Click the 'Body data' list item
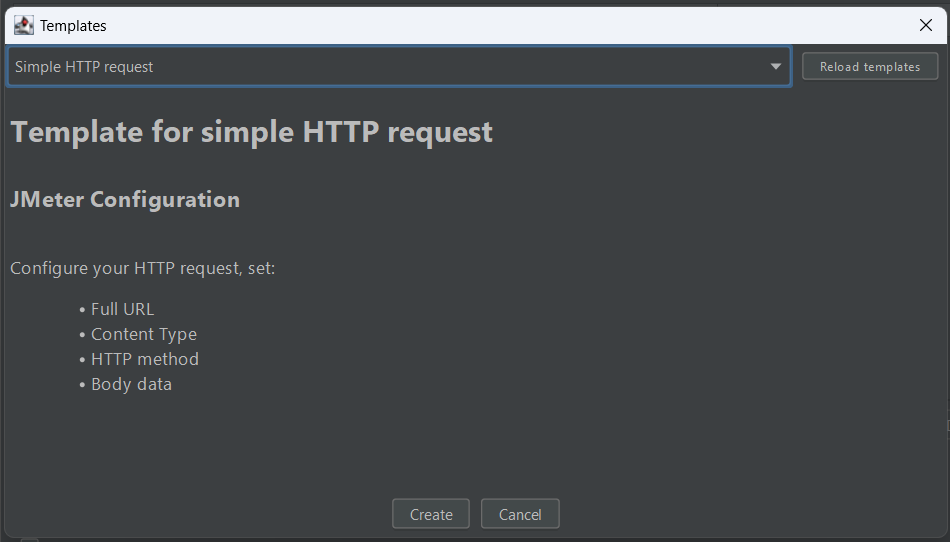This screenshot has height=542, width=950. point(131,384)
